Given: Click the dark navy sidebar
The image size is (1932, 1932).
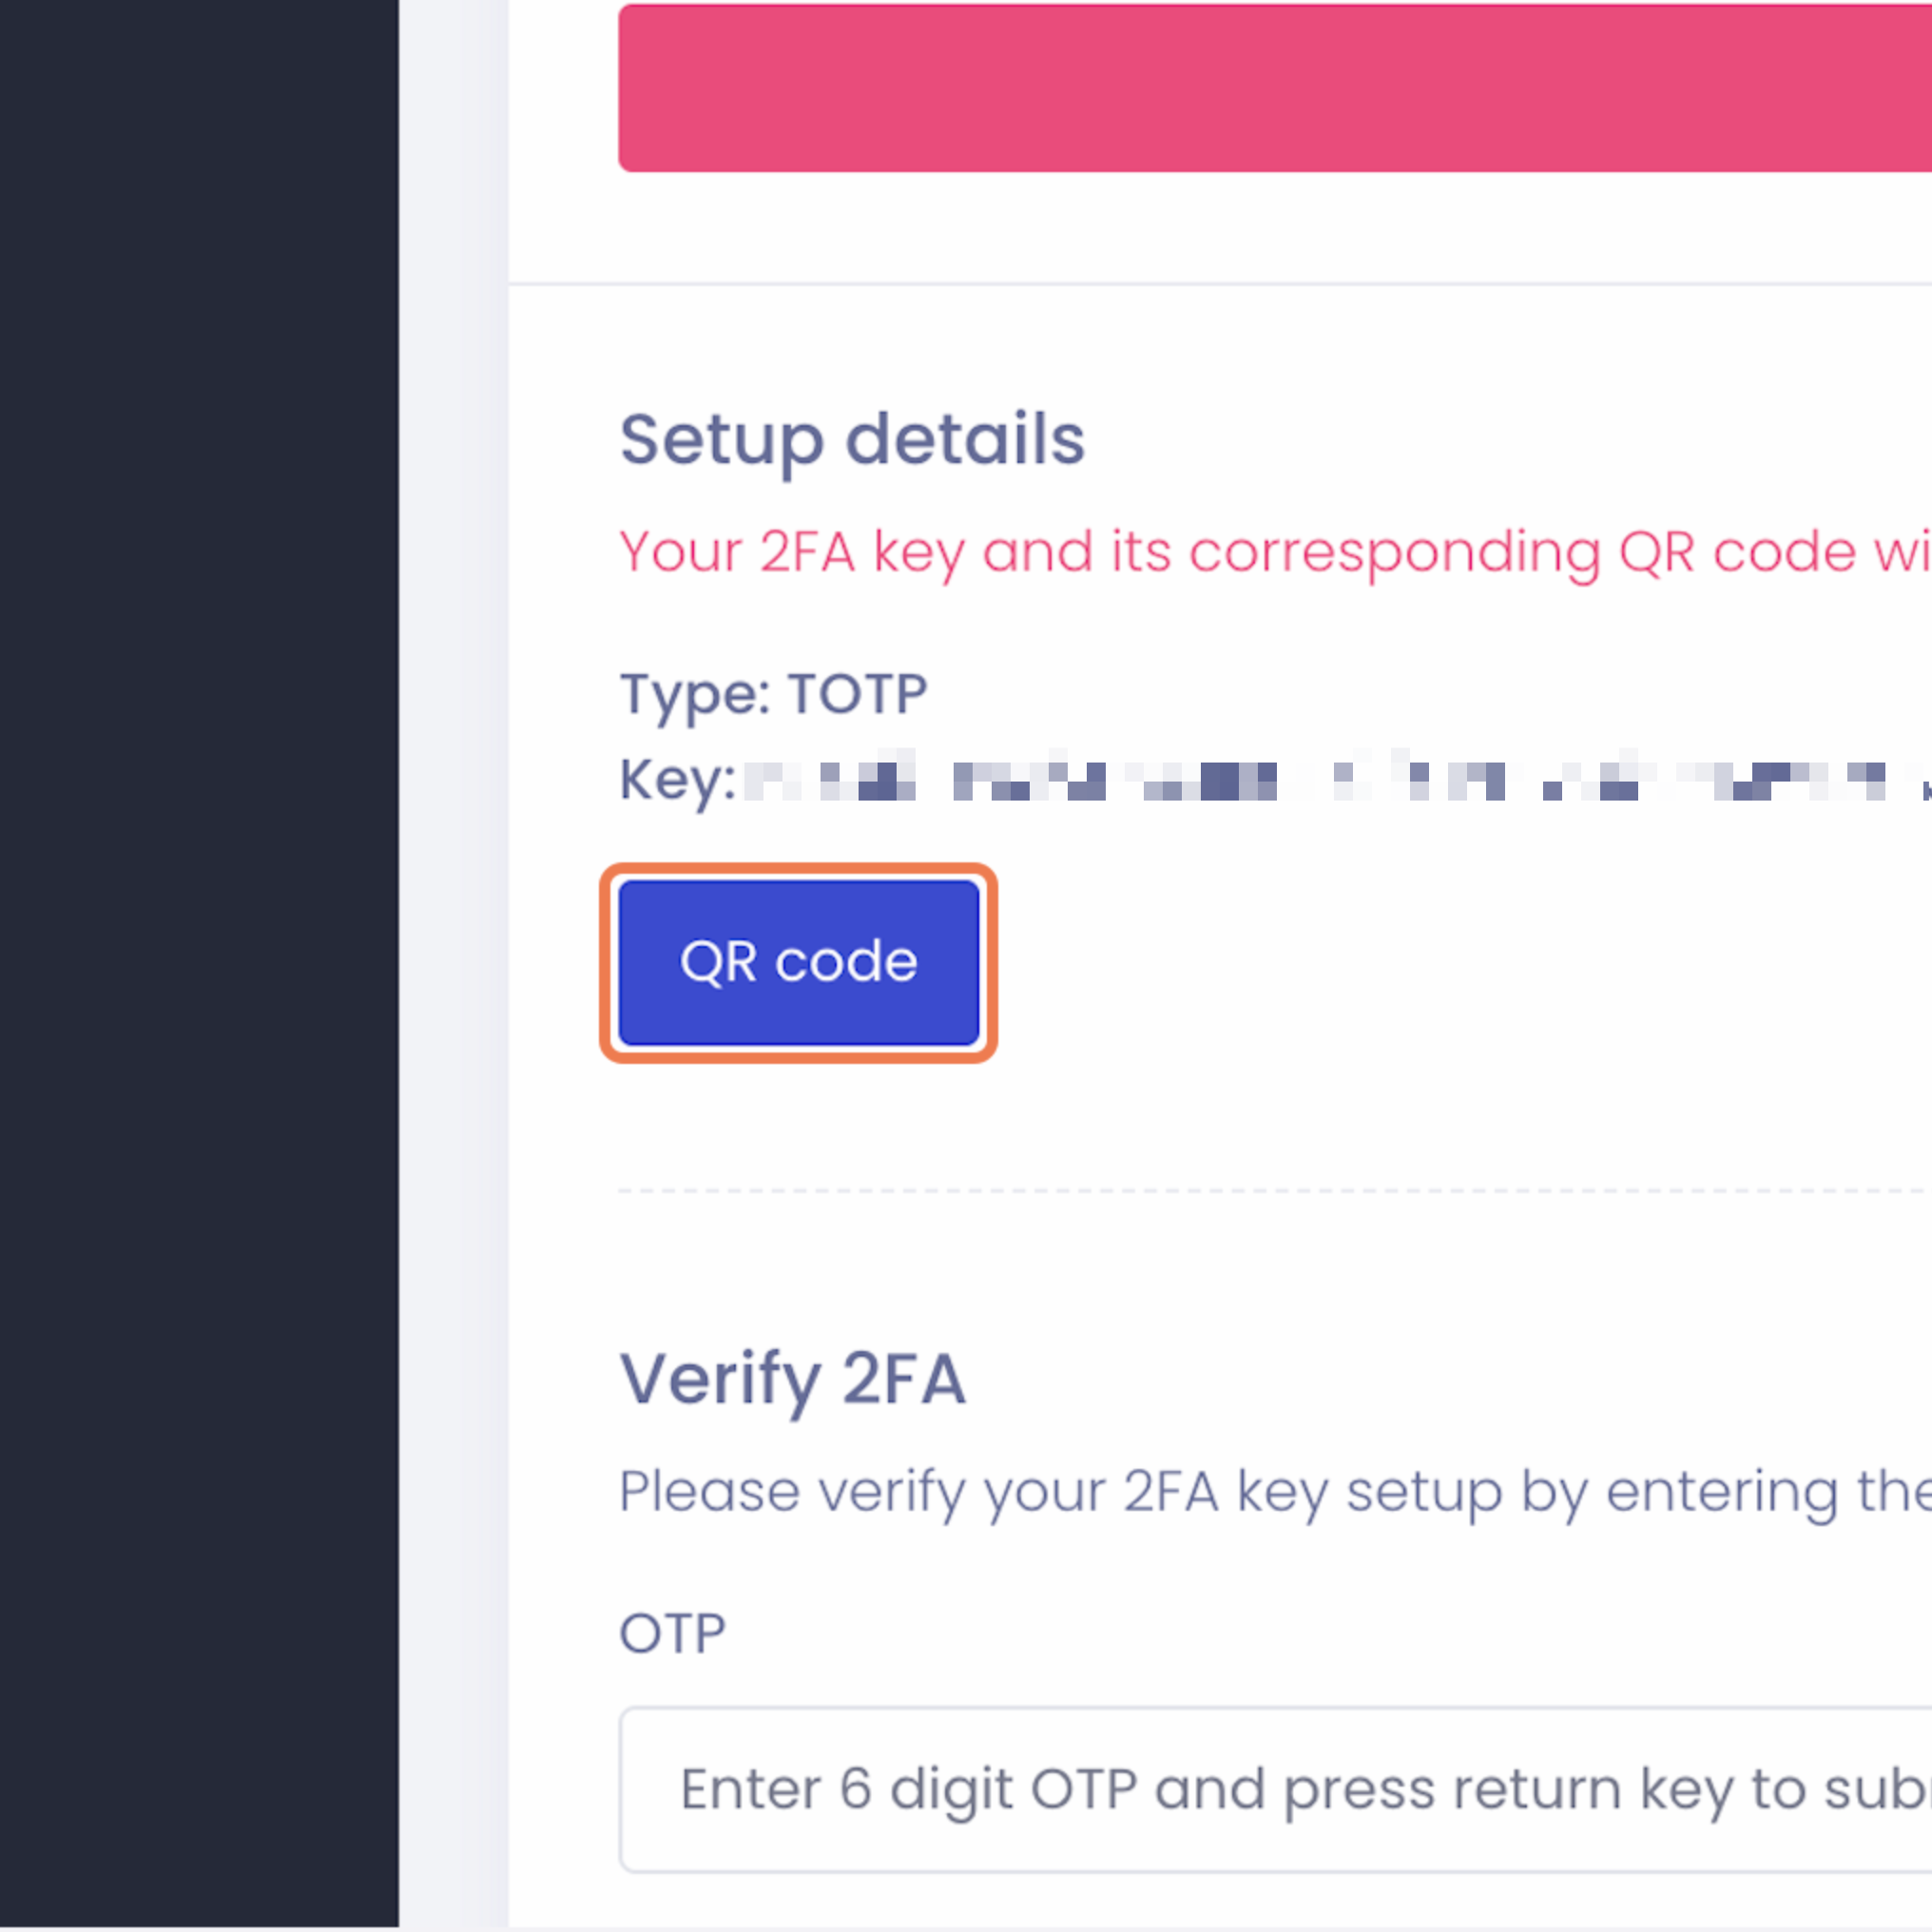Looking at the screenshot, I should (x=198, y=960).
